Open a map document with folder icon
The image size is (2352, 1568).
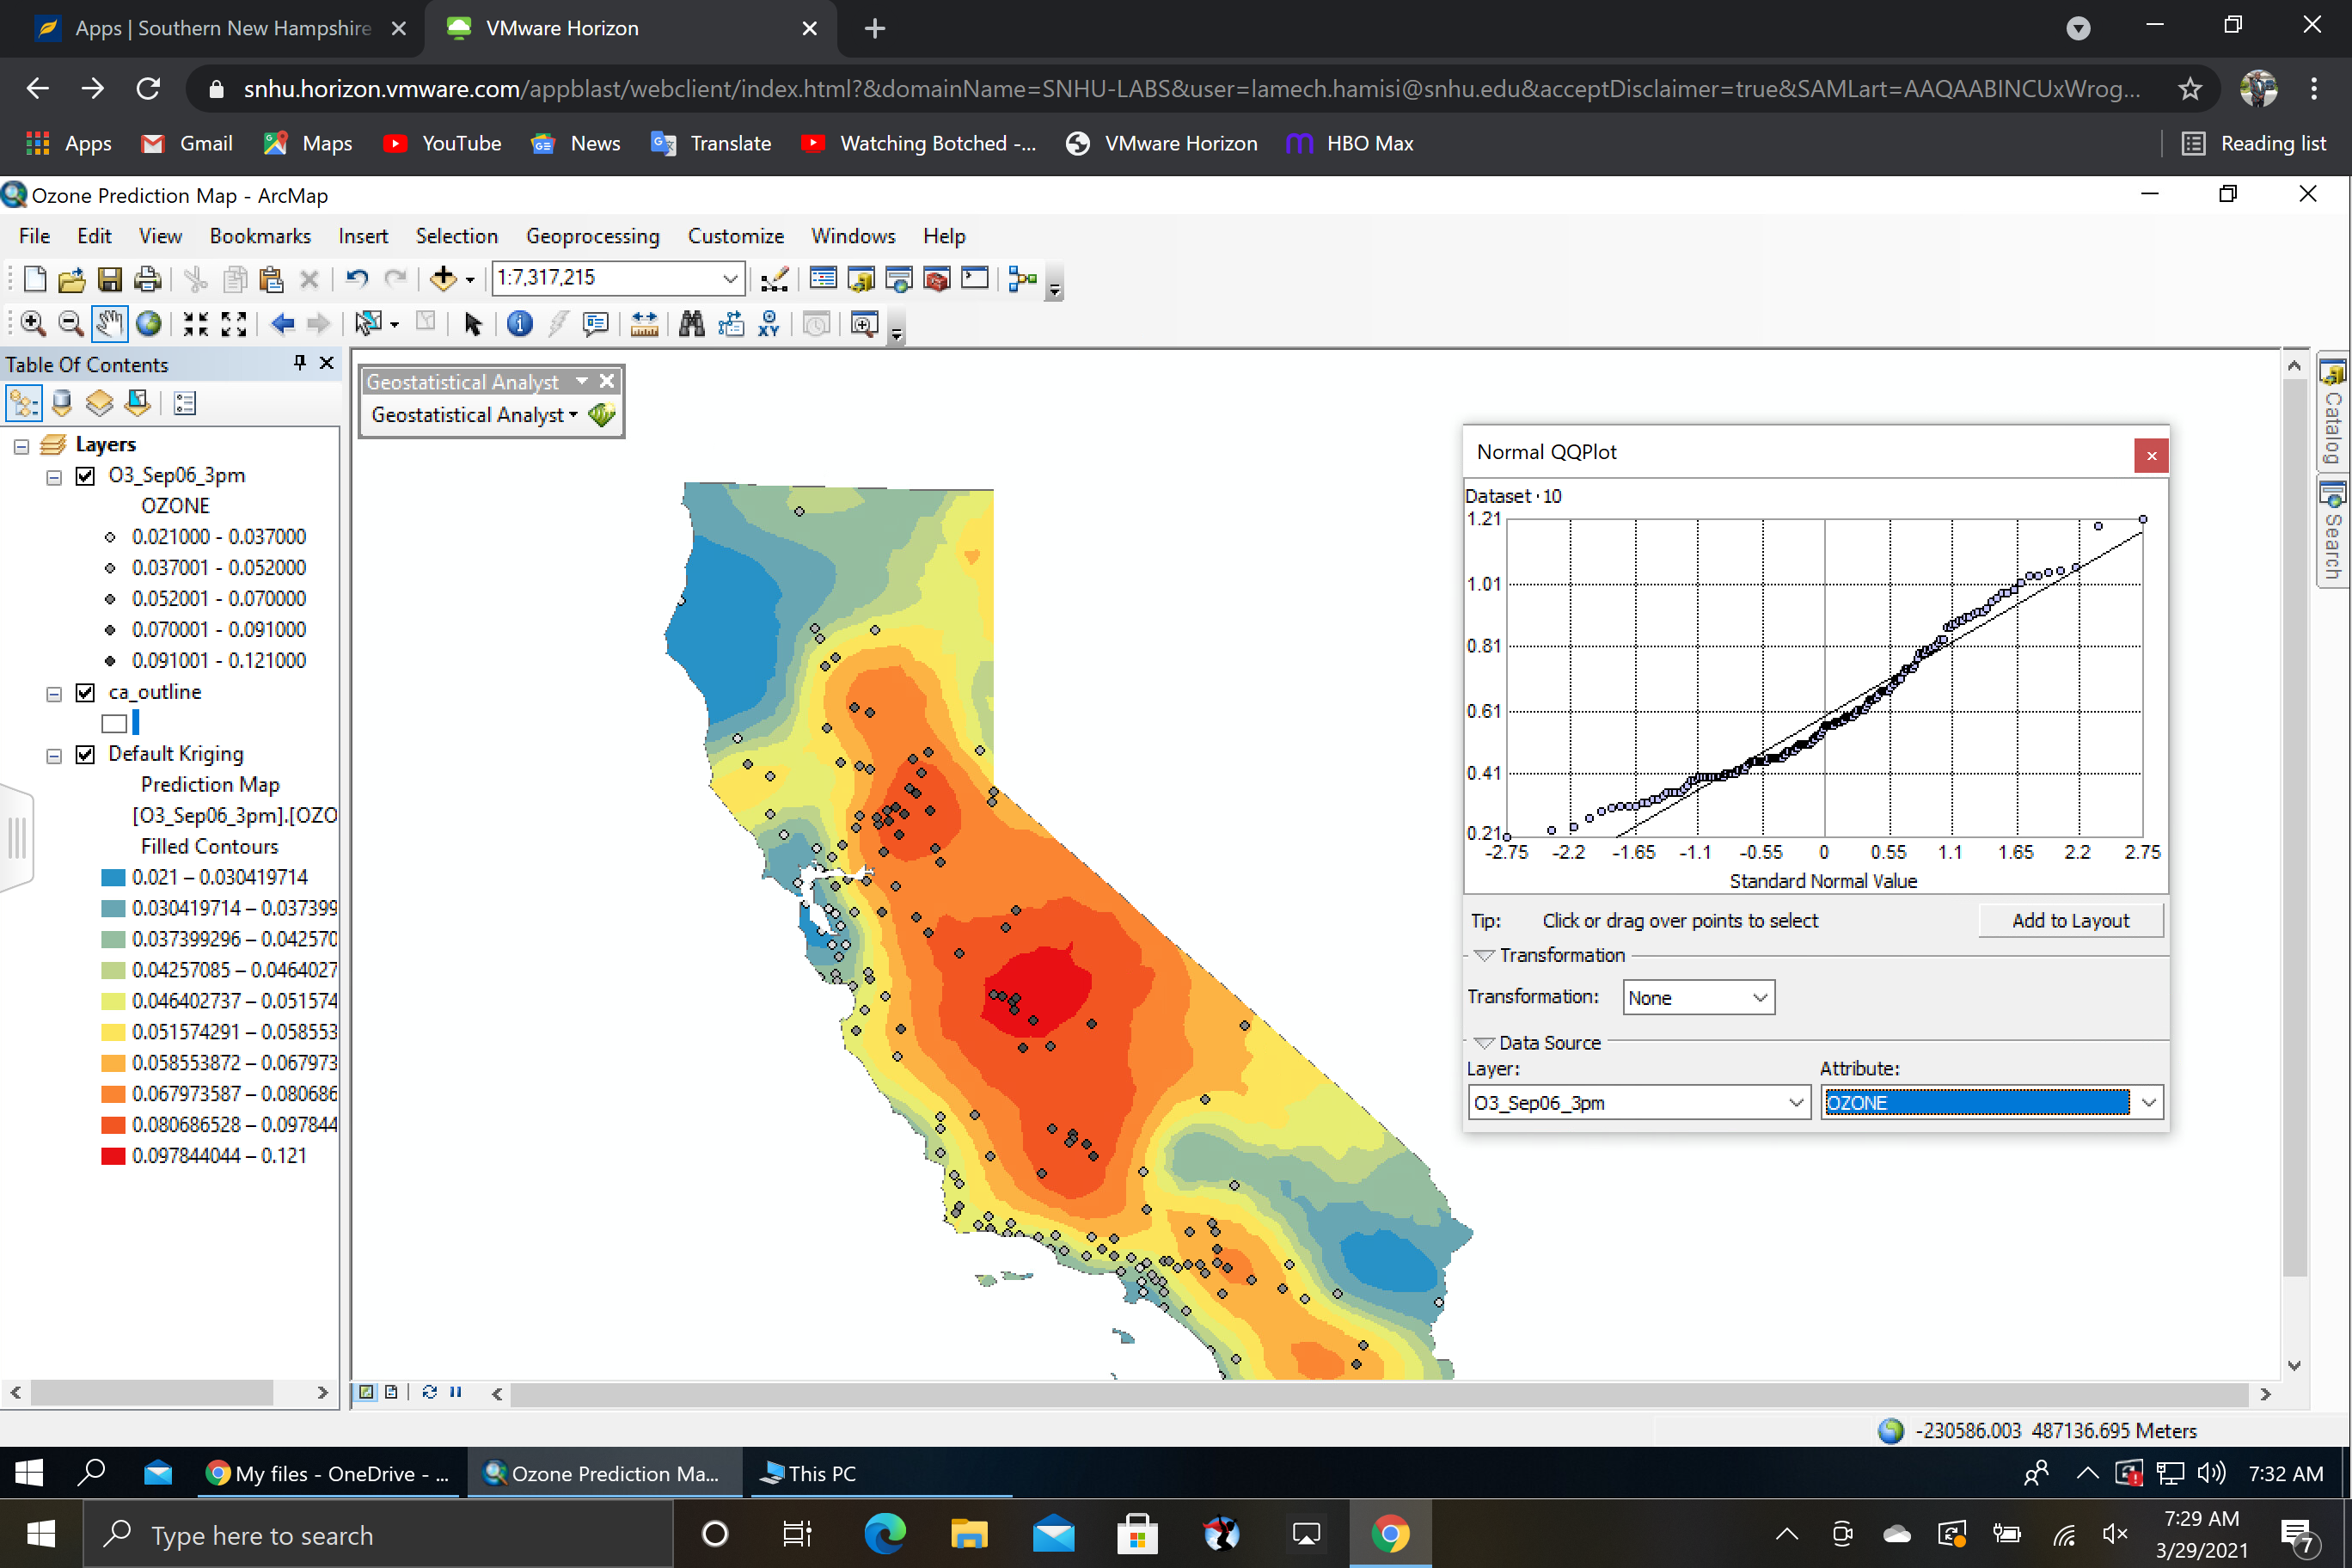[71, 279]
